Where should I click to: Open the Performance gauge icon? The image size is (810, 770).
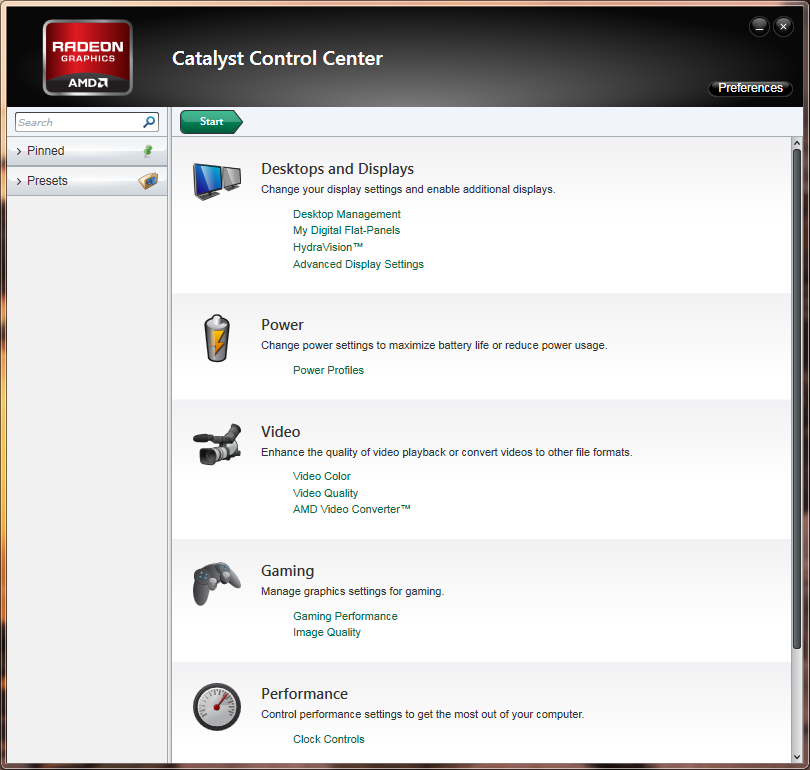217,707
